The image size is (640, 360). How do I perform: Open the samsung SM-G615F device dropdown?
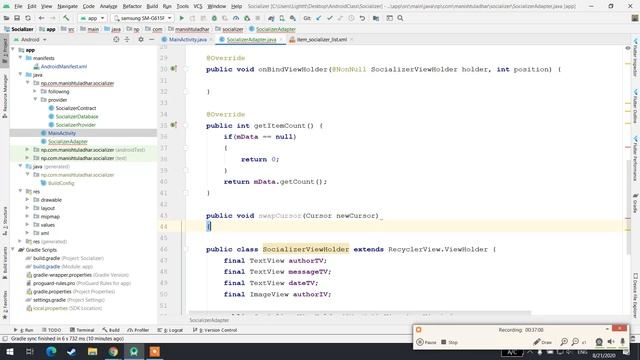(x=142, y=18)
